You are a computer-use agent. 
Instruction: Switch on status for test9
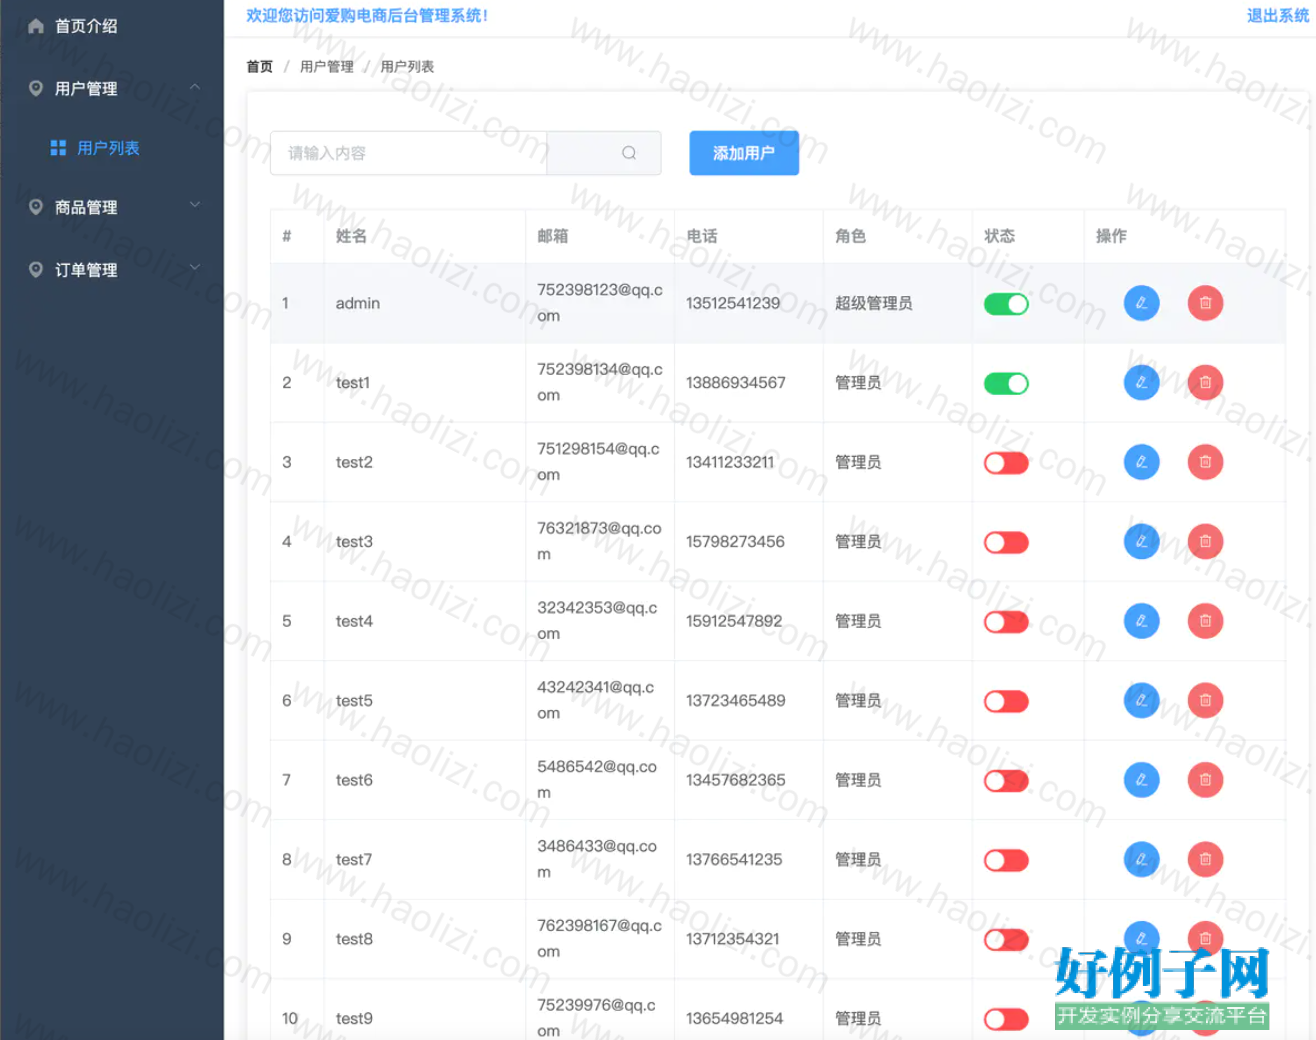point(1006,1019)
